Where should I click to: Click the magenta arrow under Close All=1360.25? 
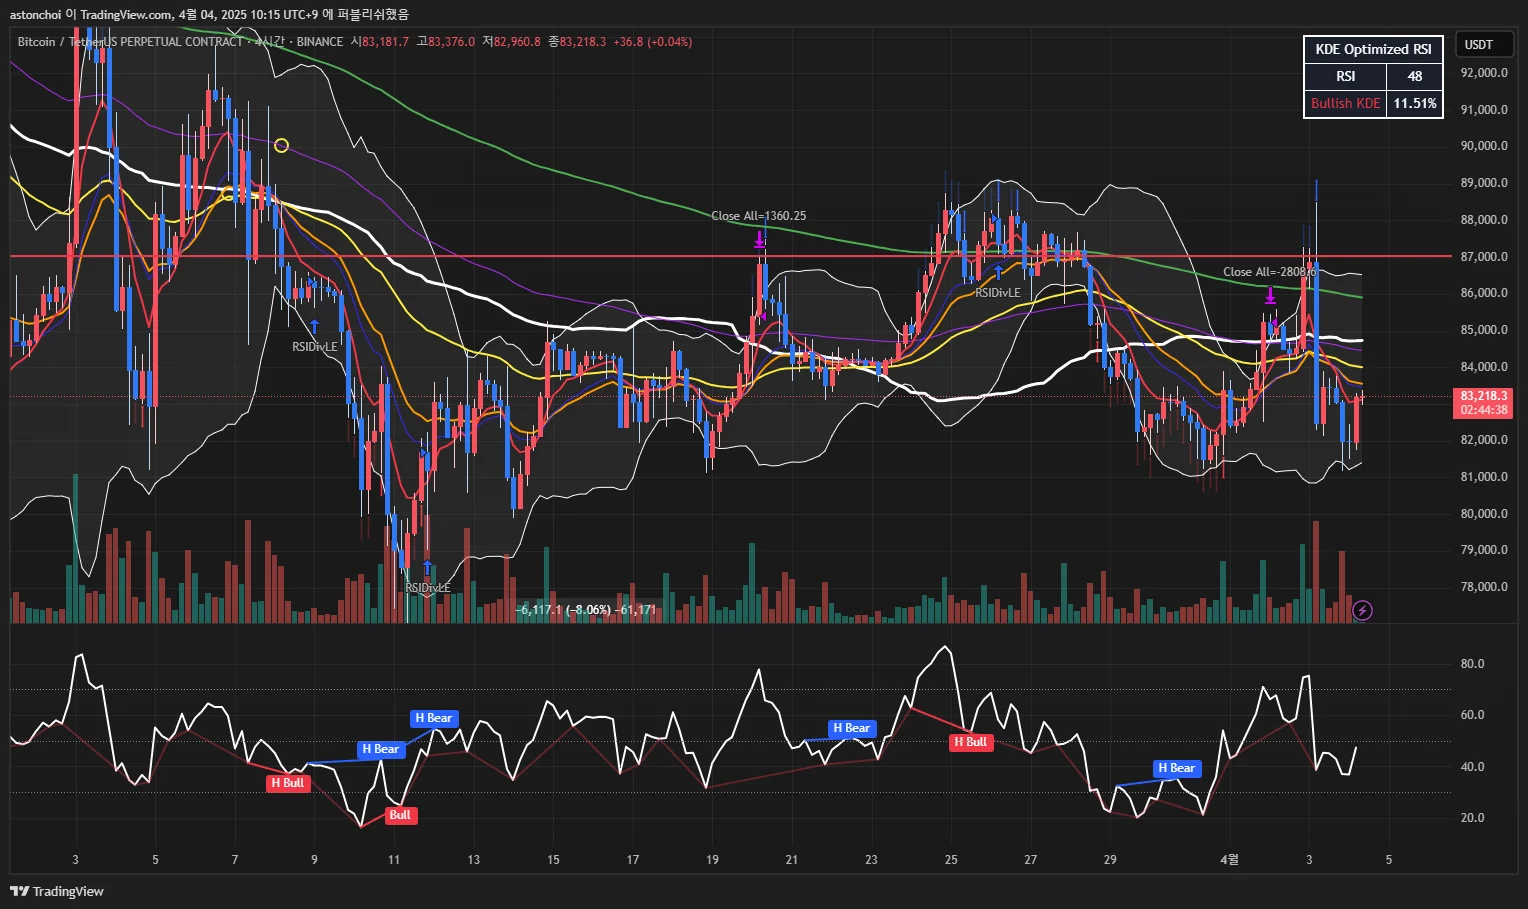coord(760,240)
